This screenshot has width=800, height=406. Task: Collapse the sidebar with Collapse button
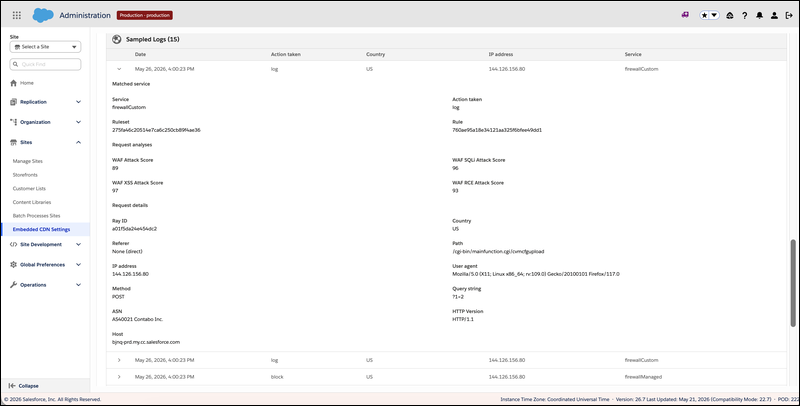23,386
